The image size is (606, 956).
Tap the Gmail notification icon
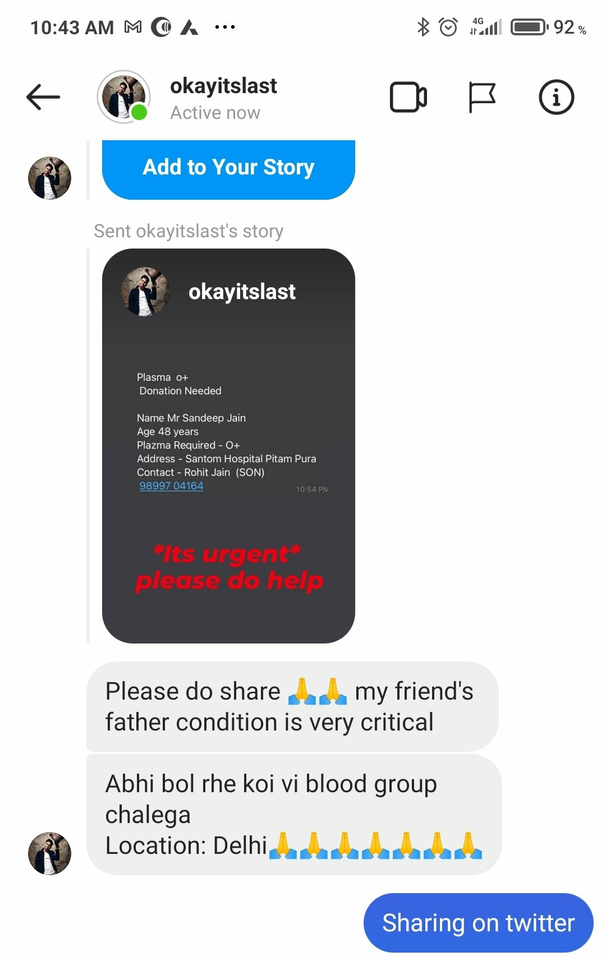(132, 27)
